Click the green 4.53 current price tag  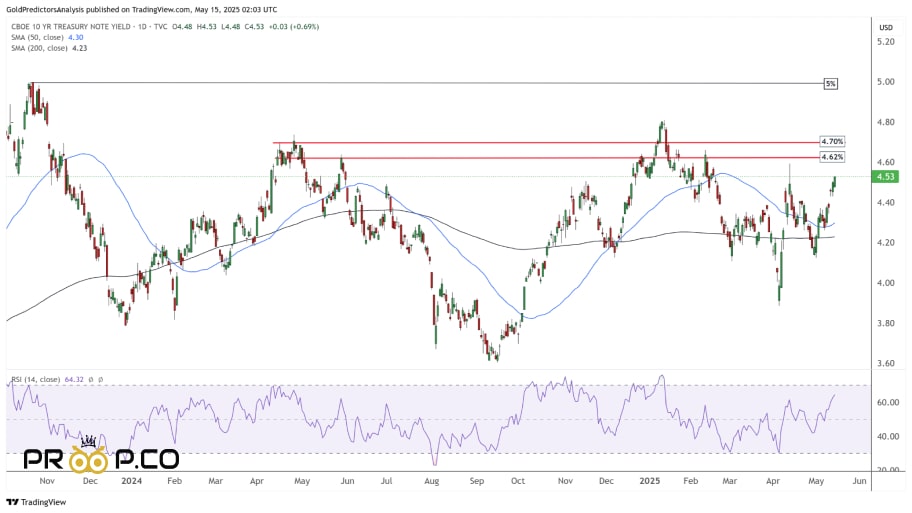coord(885,177)
